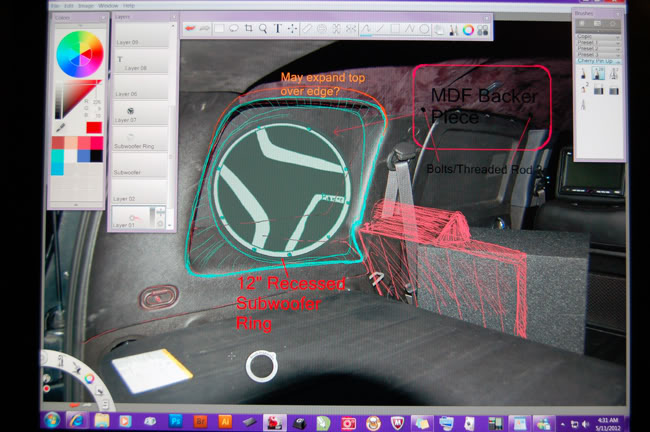650x432 pixels.
Task: Select the Subwoofer layer
Action: pos(141,165)
